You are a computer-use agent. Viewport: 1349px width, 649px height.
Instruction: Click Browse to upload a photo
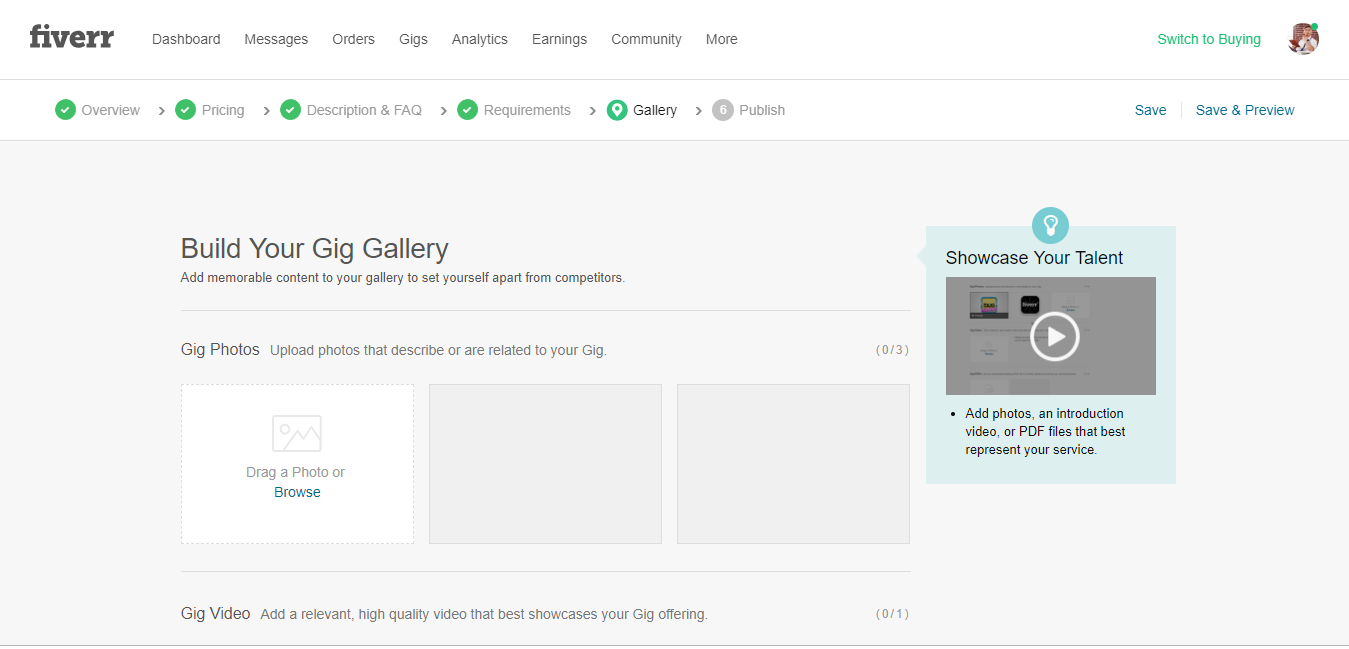297,492
